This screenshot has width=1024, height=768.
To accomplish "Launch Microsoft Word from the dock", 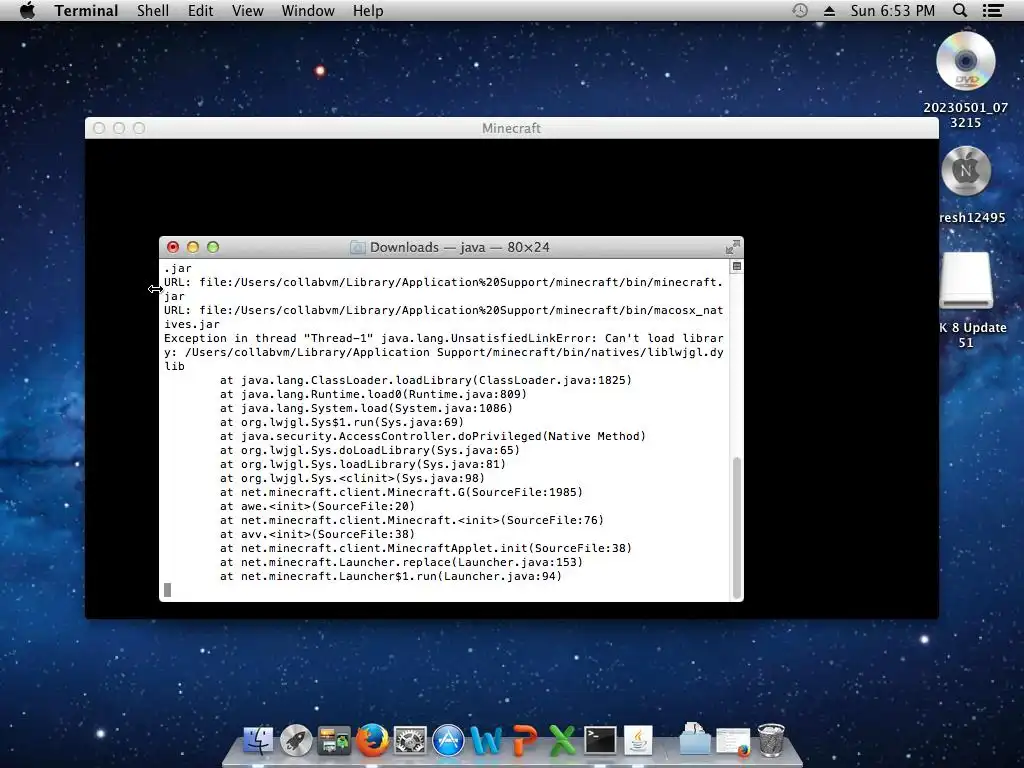I will click(x=486, y=741).
